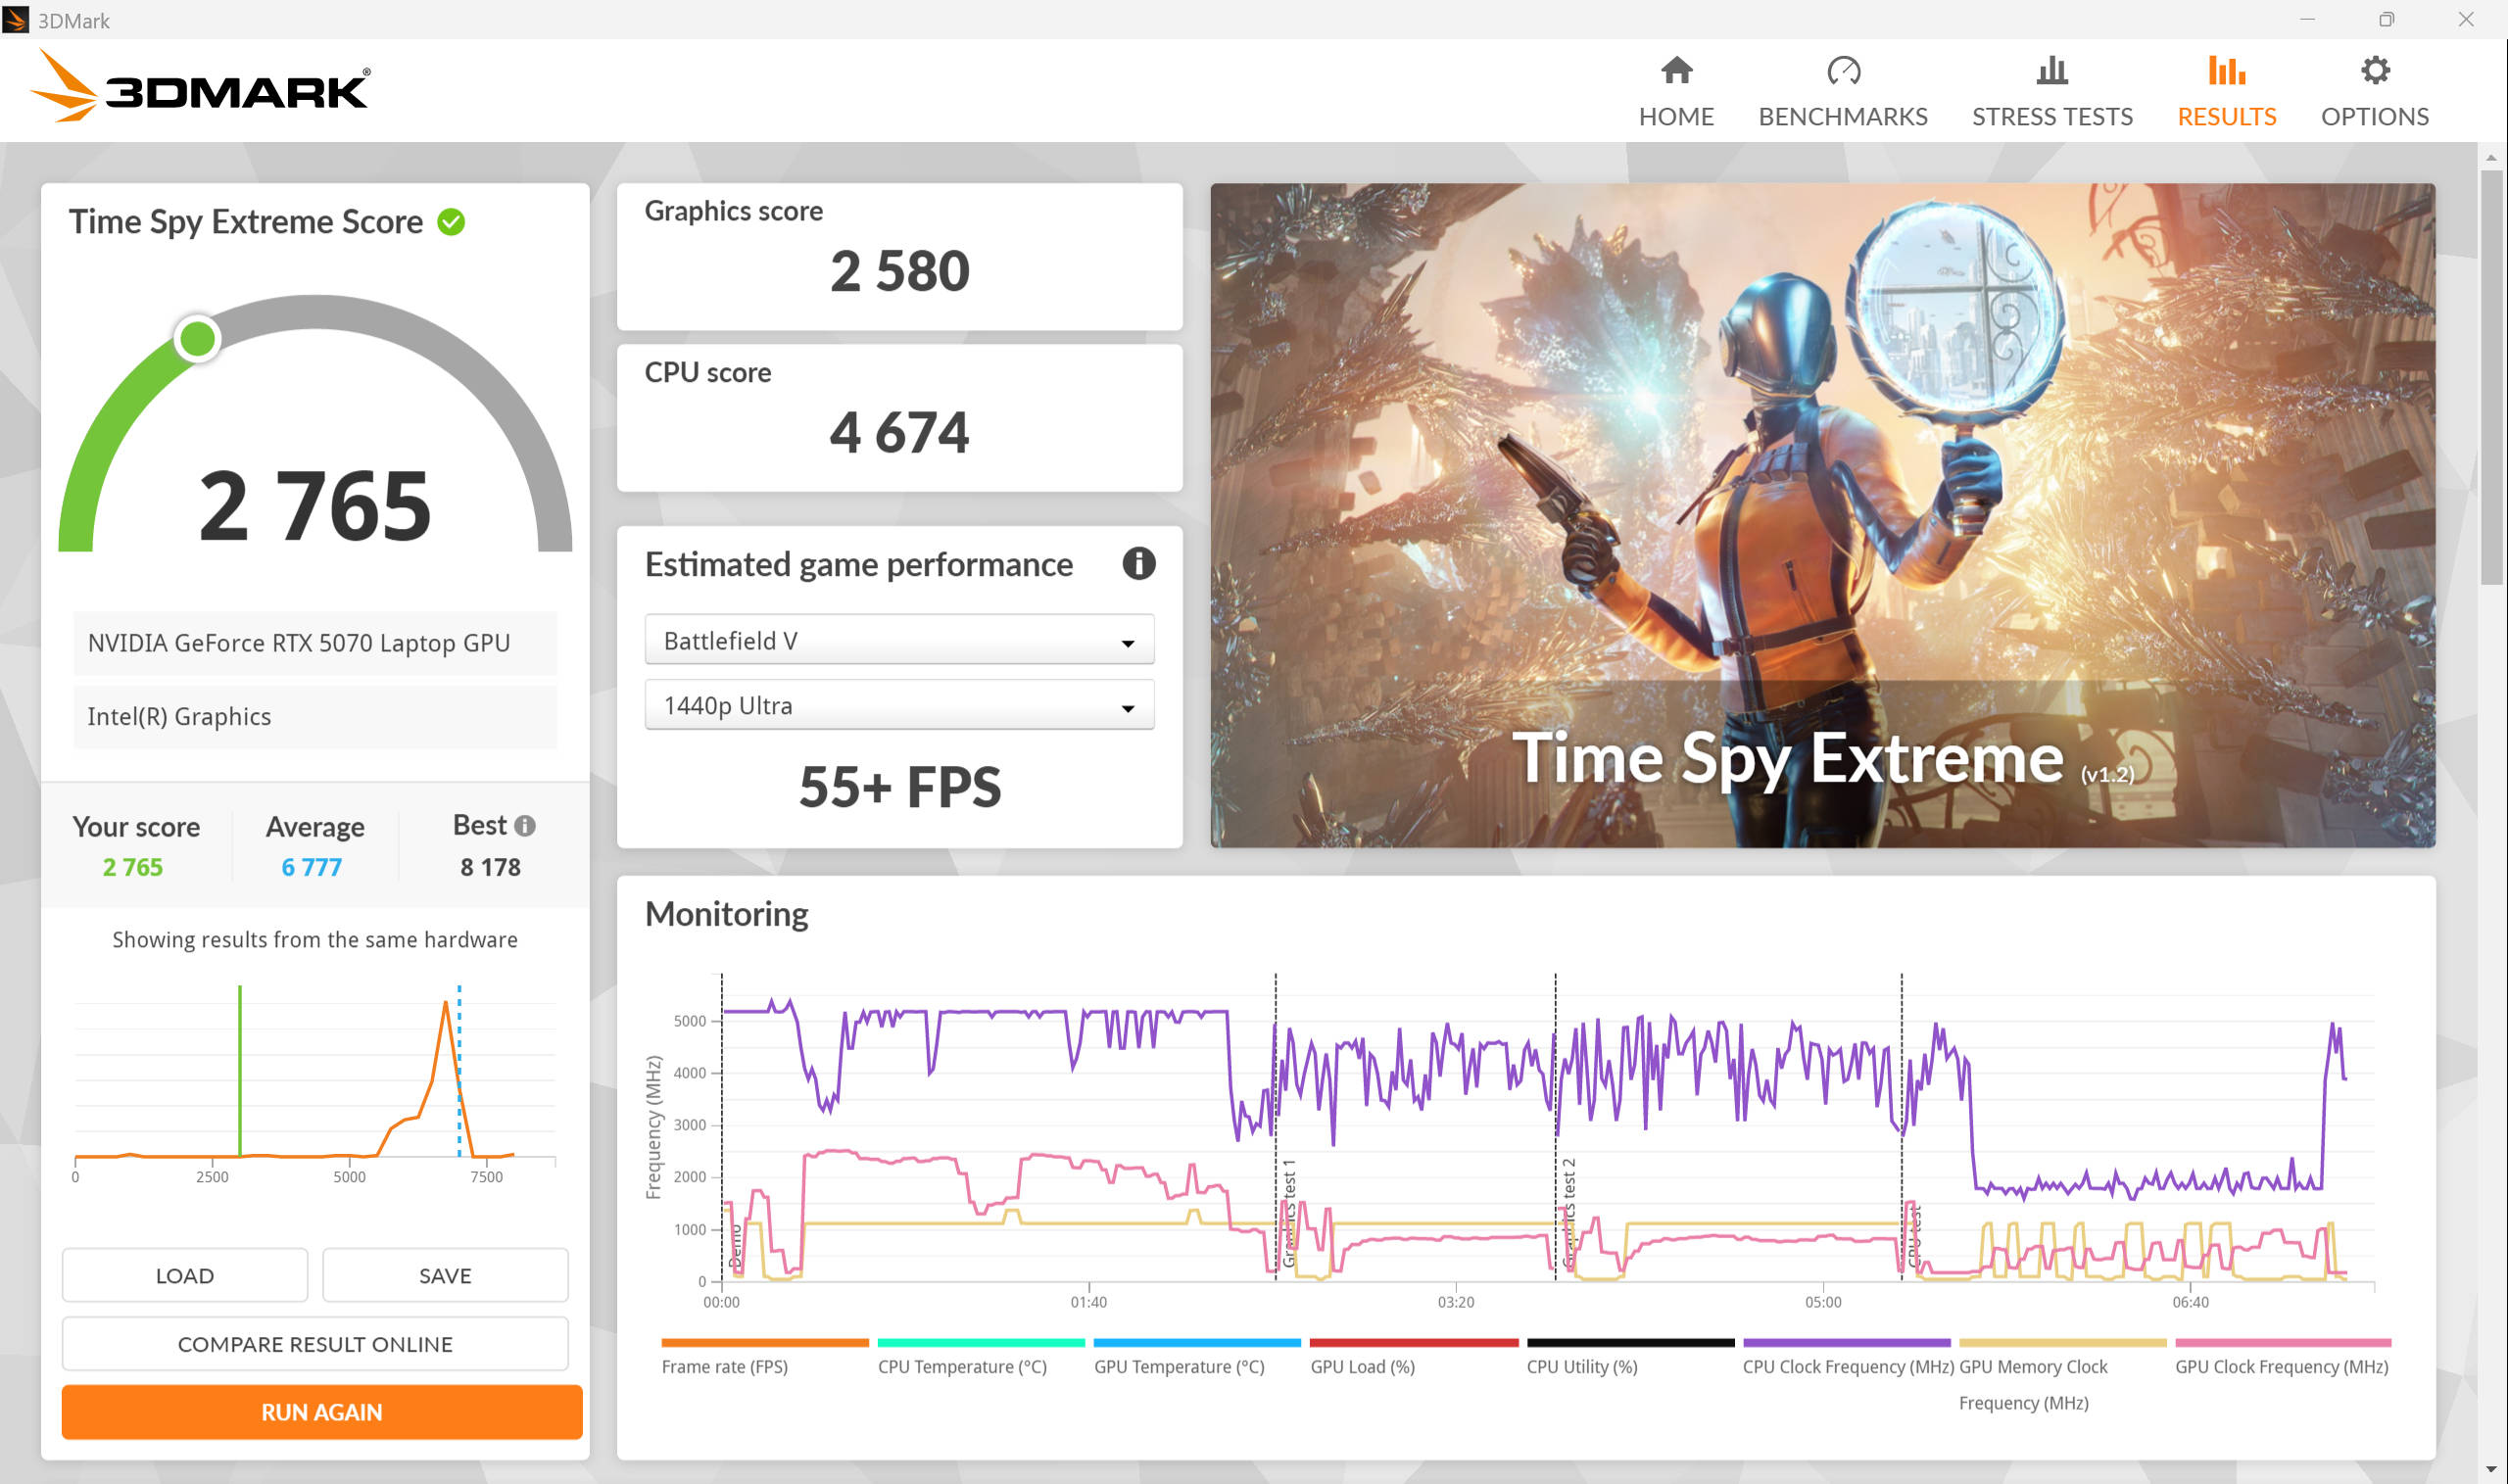2508x1484 pixels.
Task: Toggle the Frame rate (FPS) legend swatch
Action: (765, 1342)
